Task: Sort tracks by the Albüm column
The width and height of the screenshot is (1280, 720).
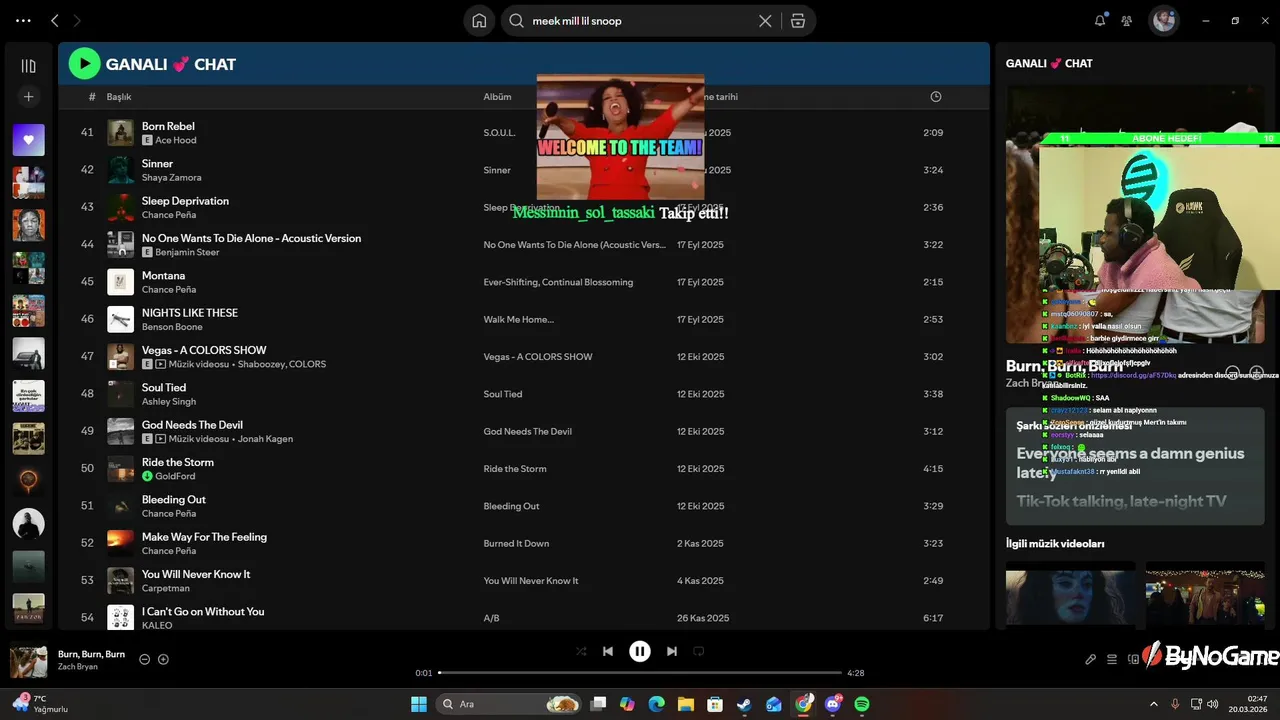Action: click(x=497, y=97)
